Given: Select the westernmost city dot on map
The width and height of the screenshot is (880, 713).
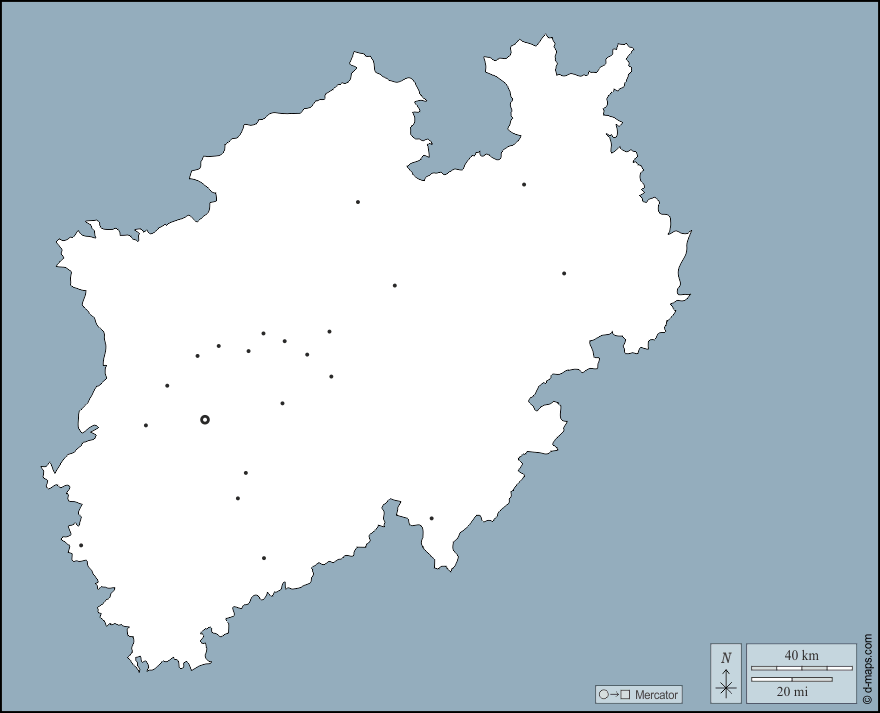Looking at the screenshot, I should pos(81,545).
